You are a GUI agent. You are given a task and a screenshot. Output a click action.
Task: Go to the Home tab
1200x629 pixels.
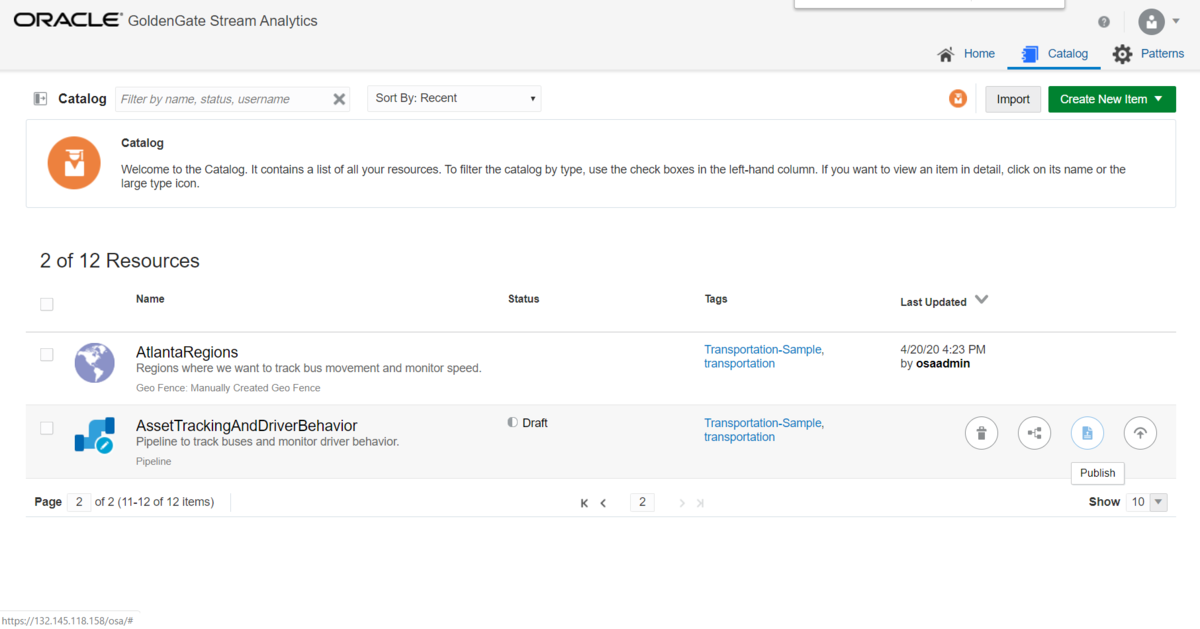(x=966, y=54)
